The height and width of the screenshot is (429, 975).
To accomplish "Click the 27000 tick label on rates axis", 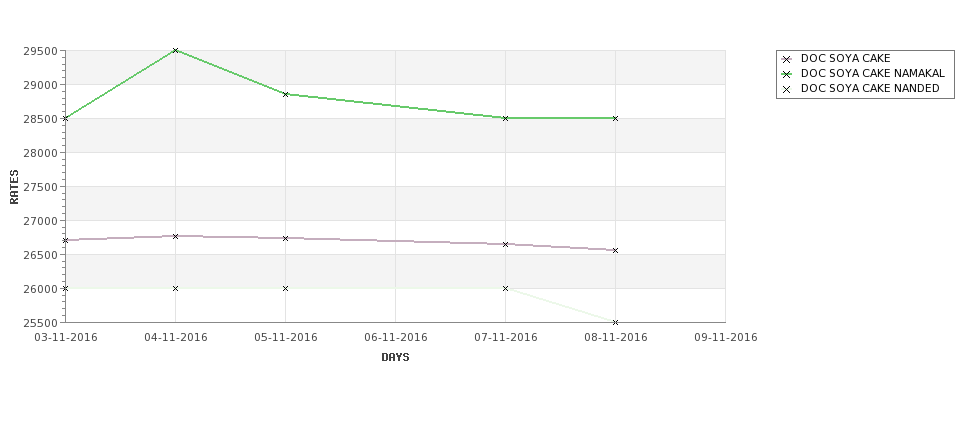I will click(x=41, y=221).
